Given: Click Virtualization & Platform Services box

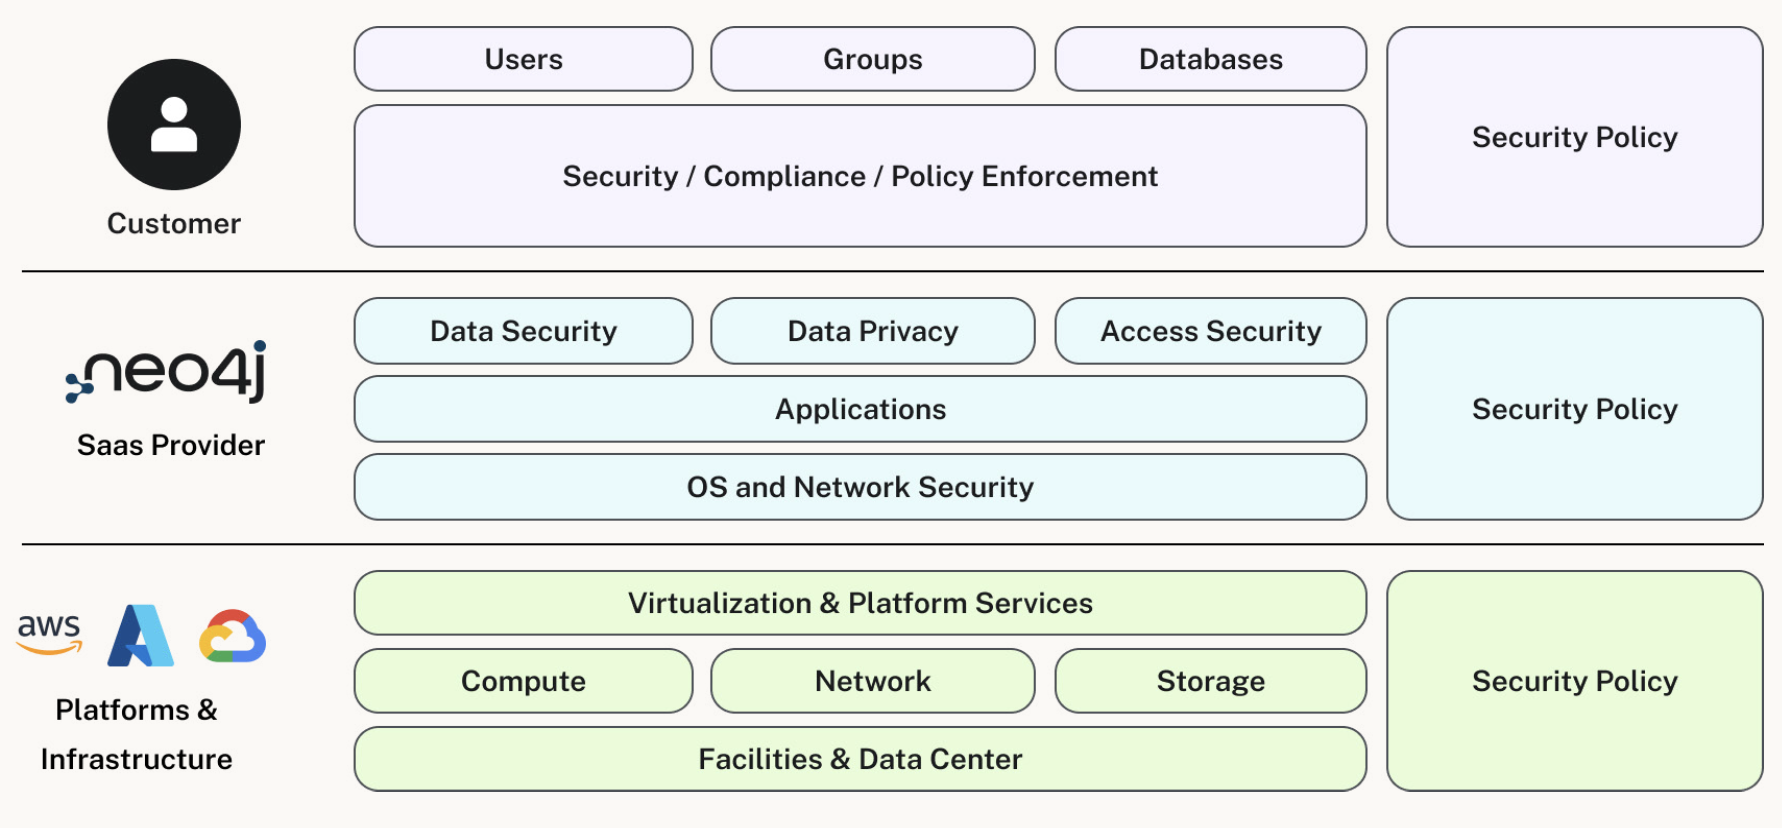Looking at the screenshot, I should click(860, 604).
